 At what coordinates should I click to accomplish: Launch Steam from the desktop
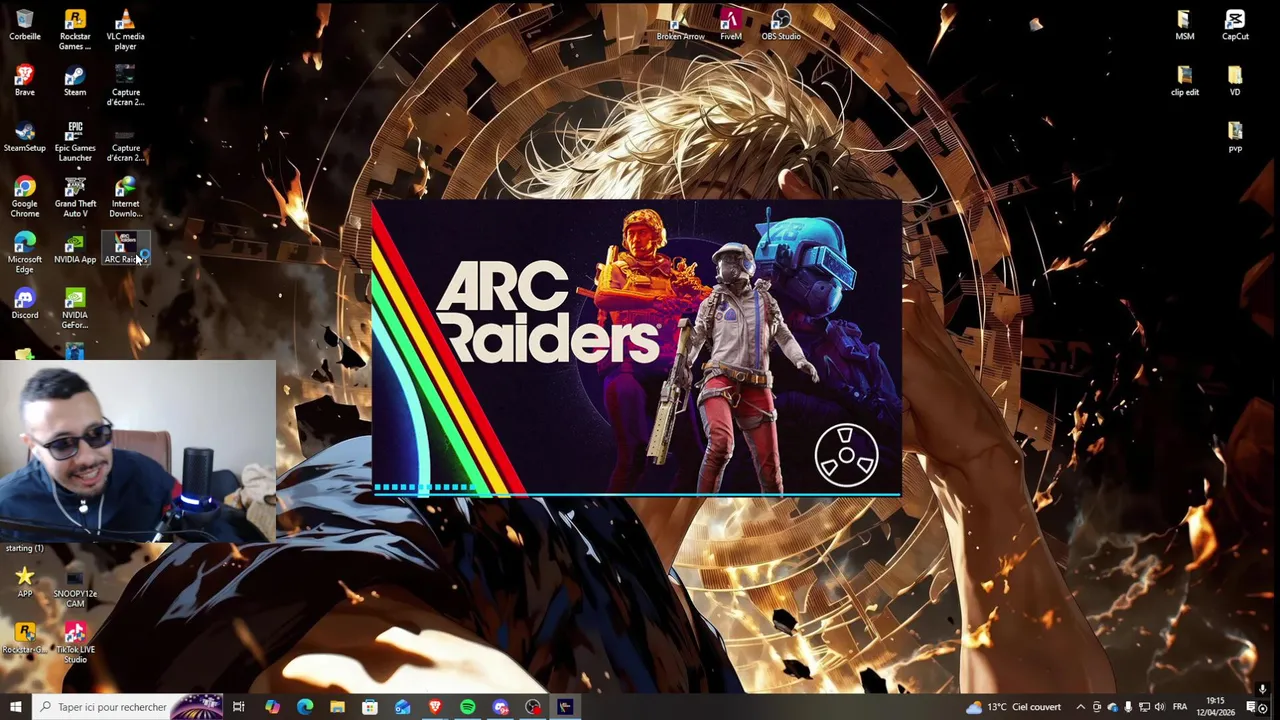pos(75,81)
